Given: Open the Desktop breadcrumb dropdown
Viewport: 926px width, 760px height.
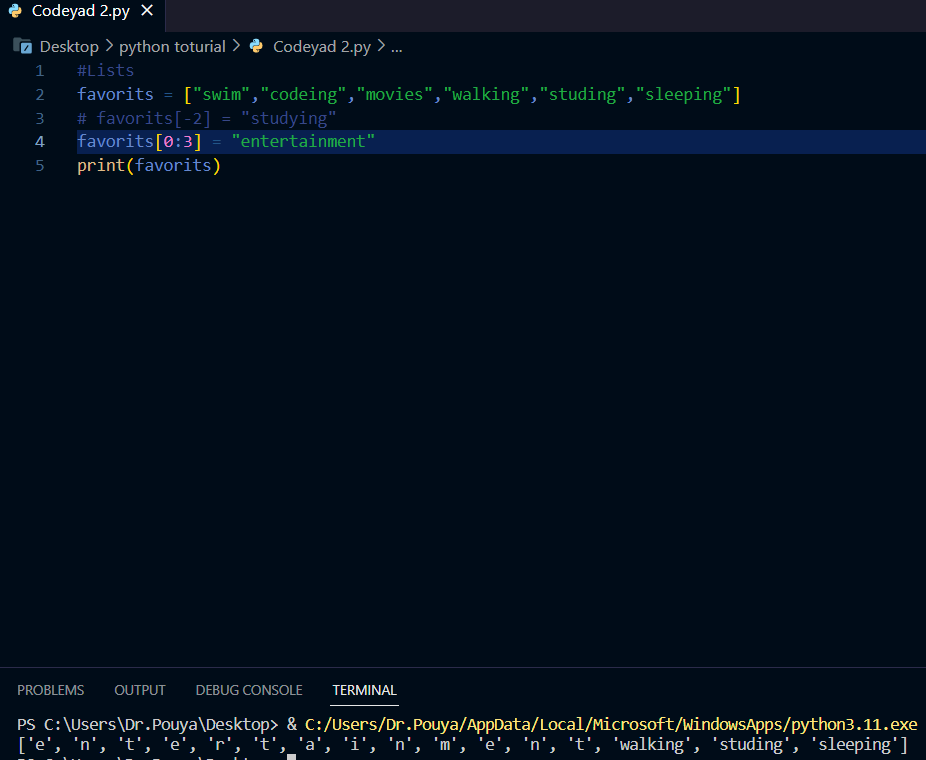Looking at the screenshot, I should [69, 46].
